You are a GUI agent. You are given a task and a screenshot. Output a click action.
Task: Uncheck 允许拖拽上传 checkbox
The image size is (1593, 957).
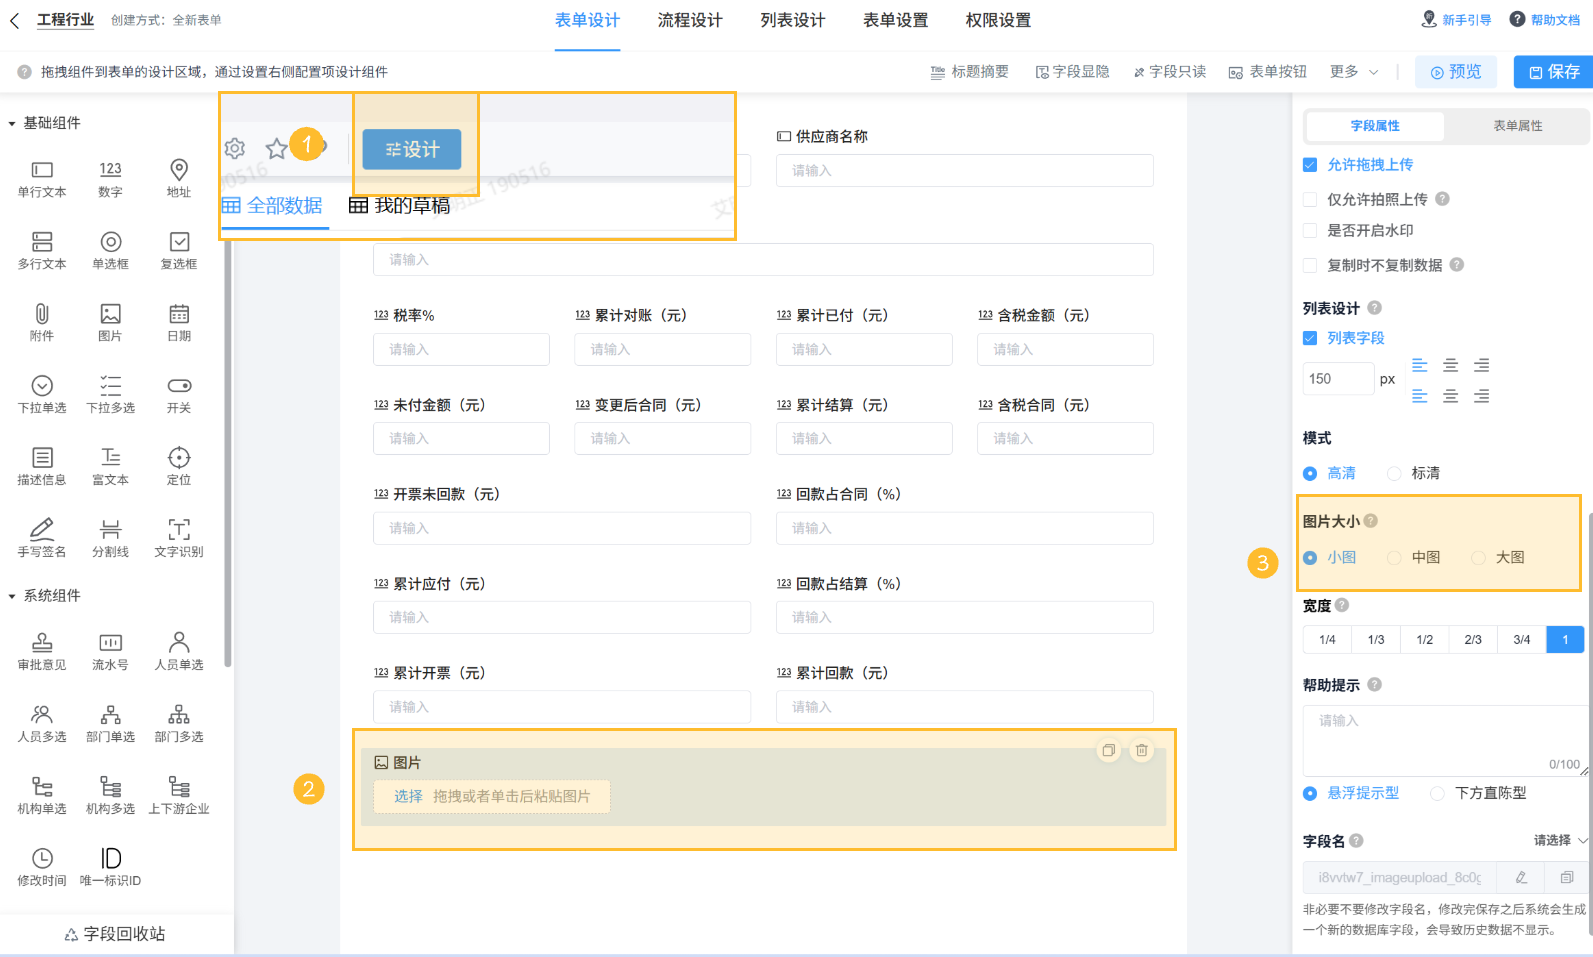point(1310,165)
